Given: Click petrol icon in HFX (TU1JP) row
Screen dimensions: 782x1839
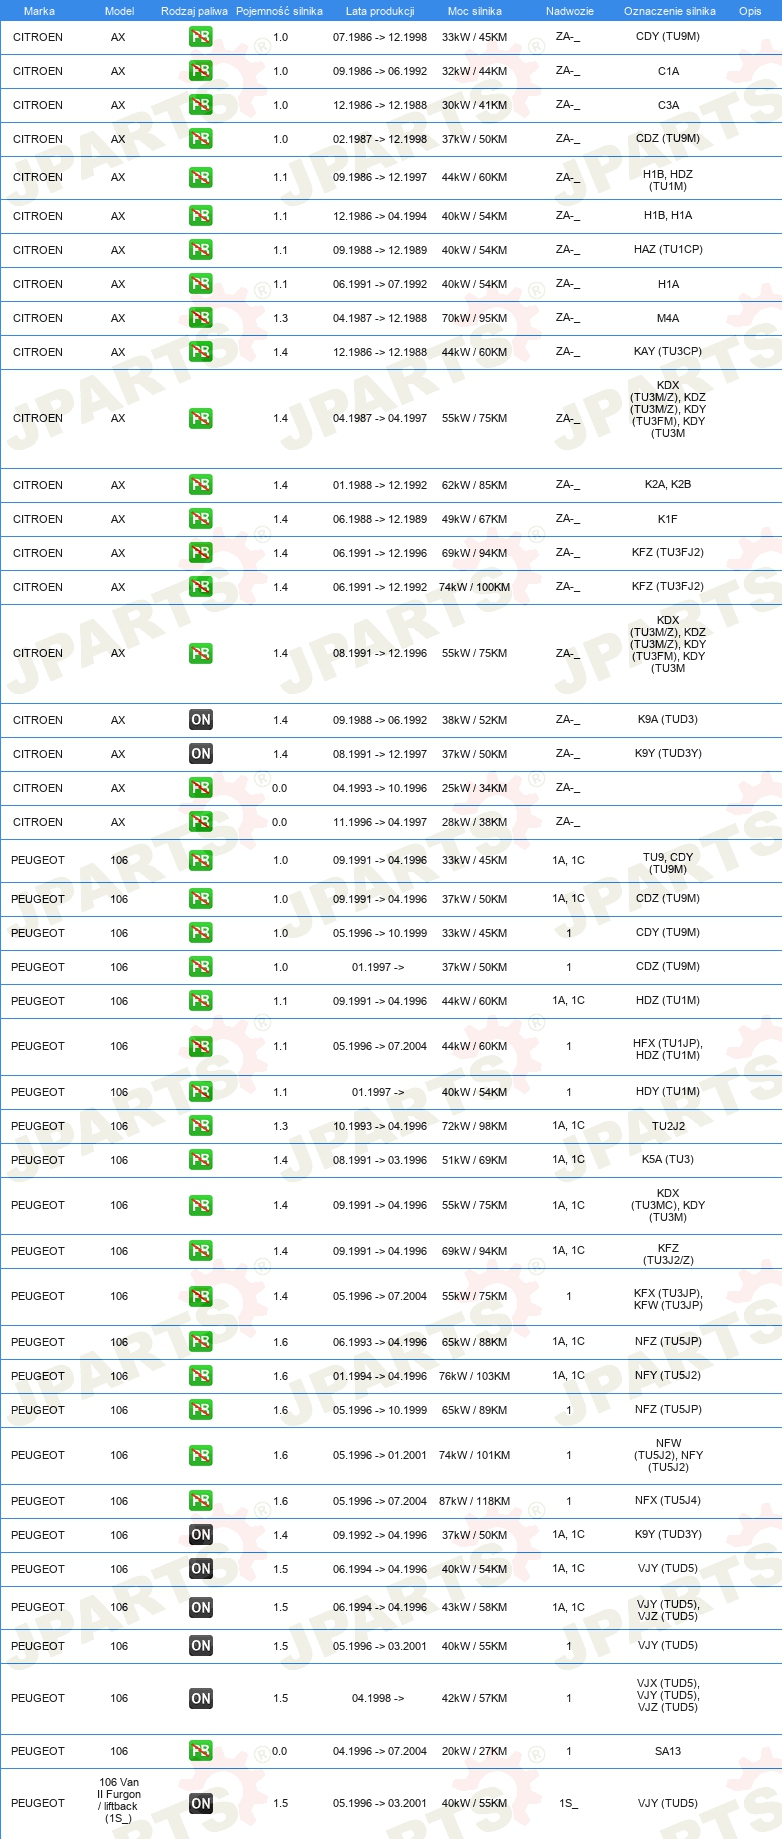Looking at the screenshot, I should [201, 1046].
